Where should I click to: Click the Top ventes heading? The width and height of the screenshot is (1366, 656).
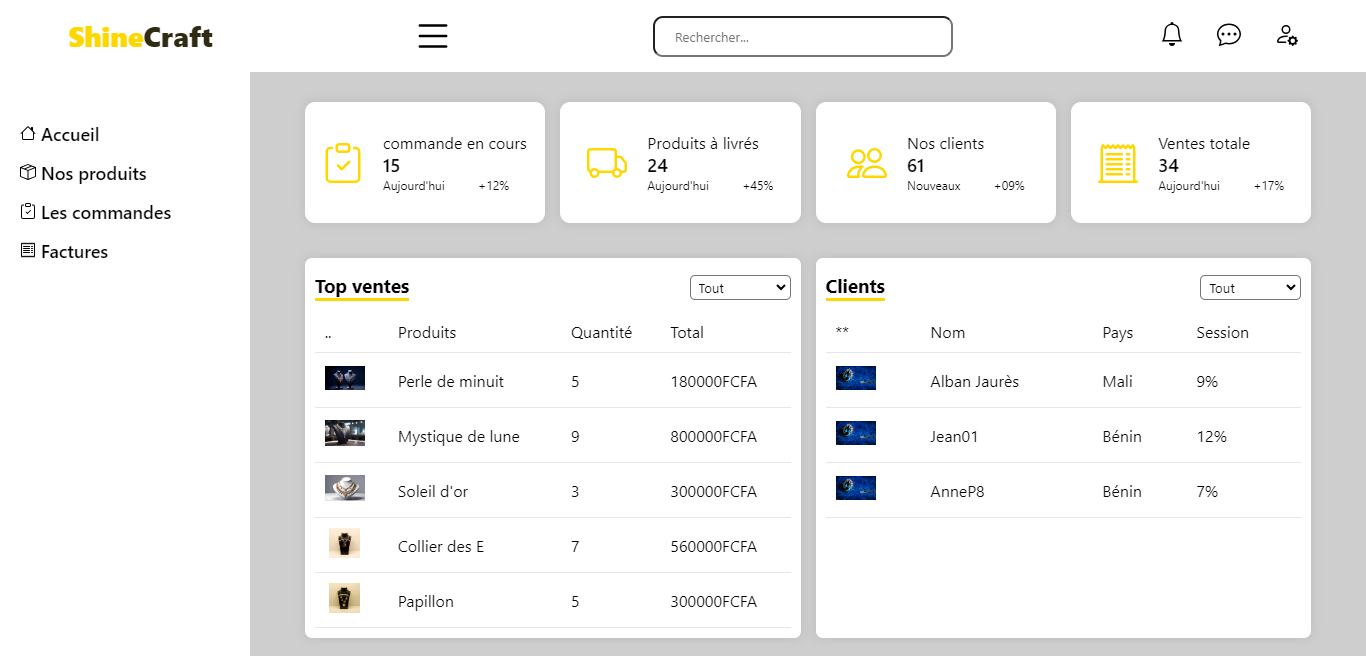(362, 287)
